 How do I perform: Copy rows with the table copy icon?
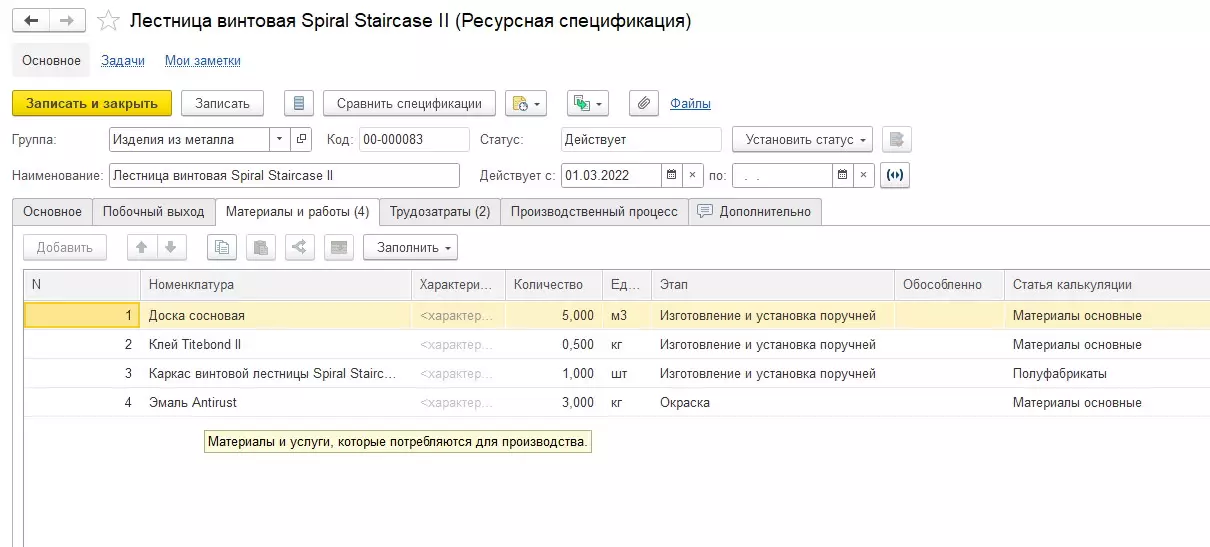[x=223, y=247]
